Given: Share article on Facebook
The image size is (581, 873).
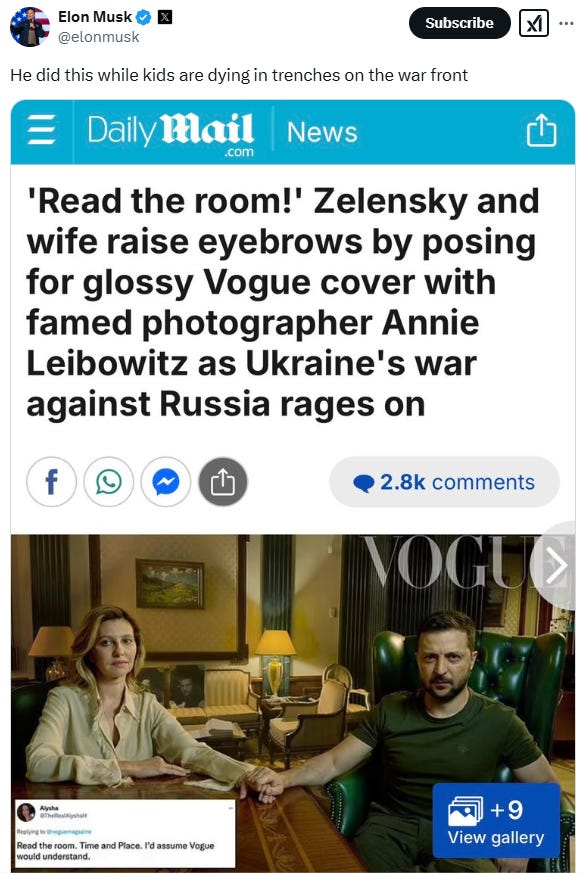Looking at the screenshot, I should [51, 482].
